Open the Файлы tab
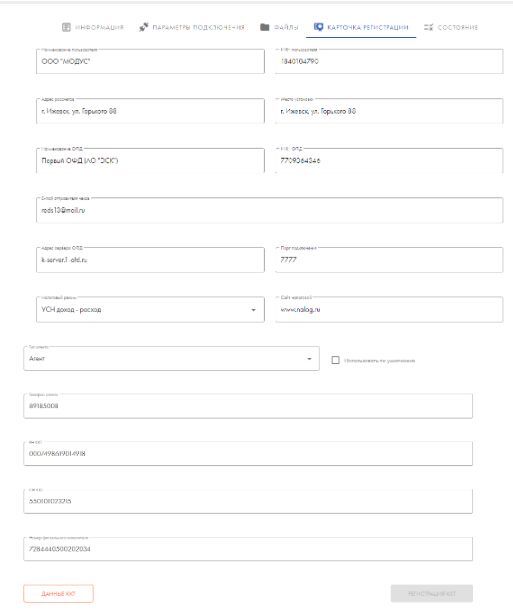The image size is (513, 610). coord(280,27)
